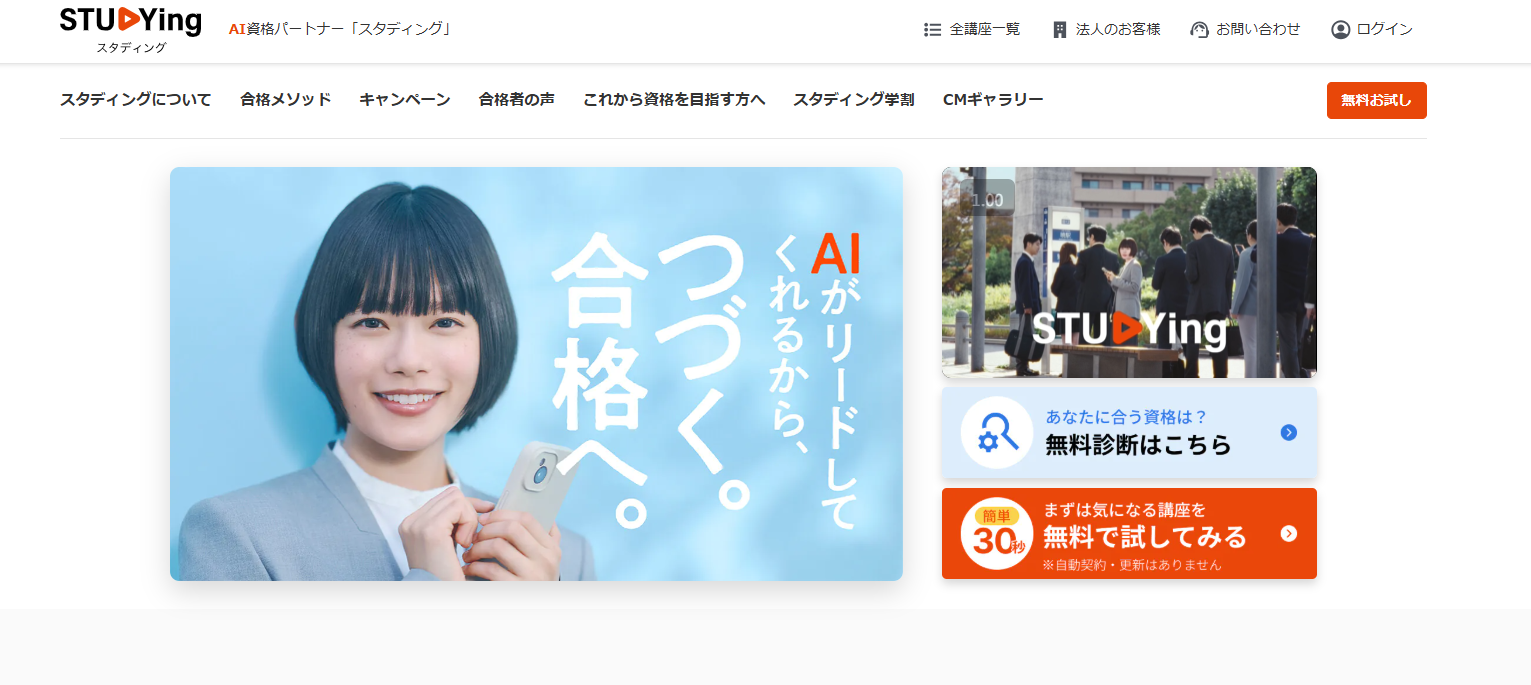Click the magnifier gear icon for 無料診断
This screenshot has height=685, width=1531.
pyautogui.click(x=996, y=433)
